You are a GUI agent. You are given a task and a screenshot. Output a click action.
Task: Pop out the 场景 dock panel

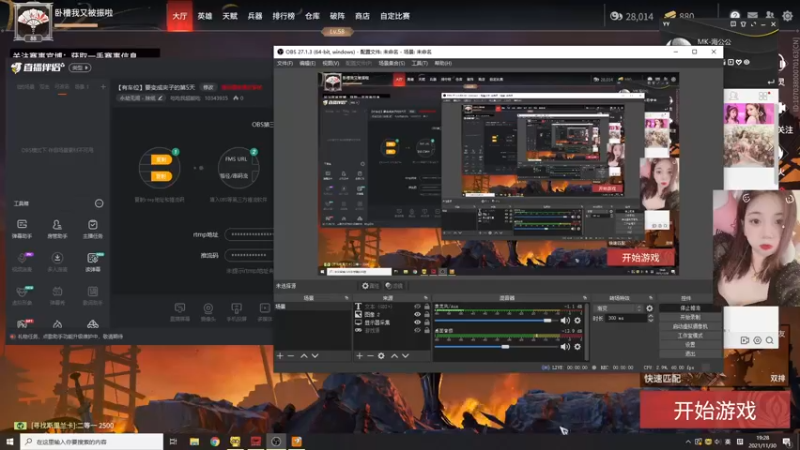346,298
